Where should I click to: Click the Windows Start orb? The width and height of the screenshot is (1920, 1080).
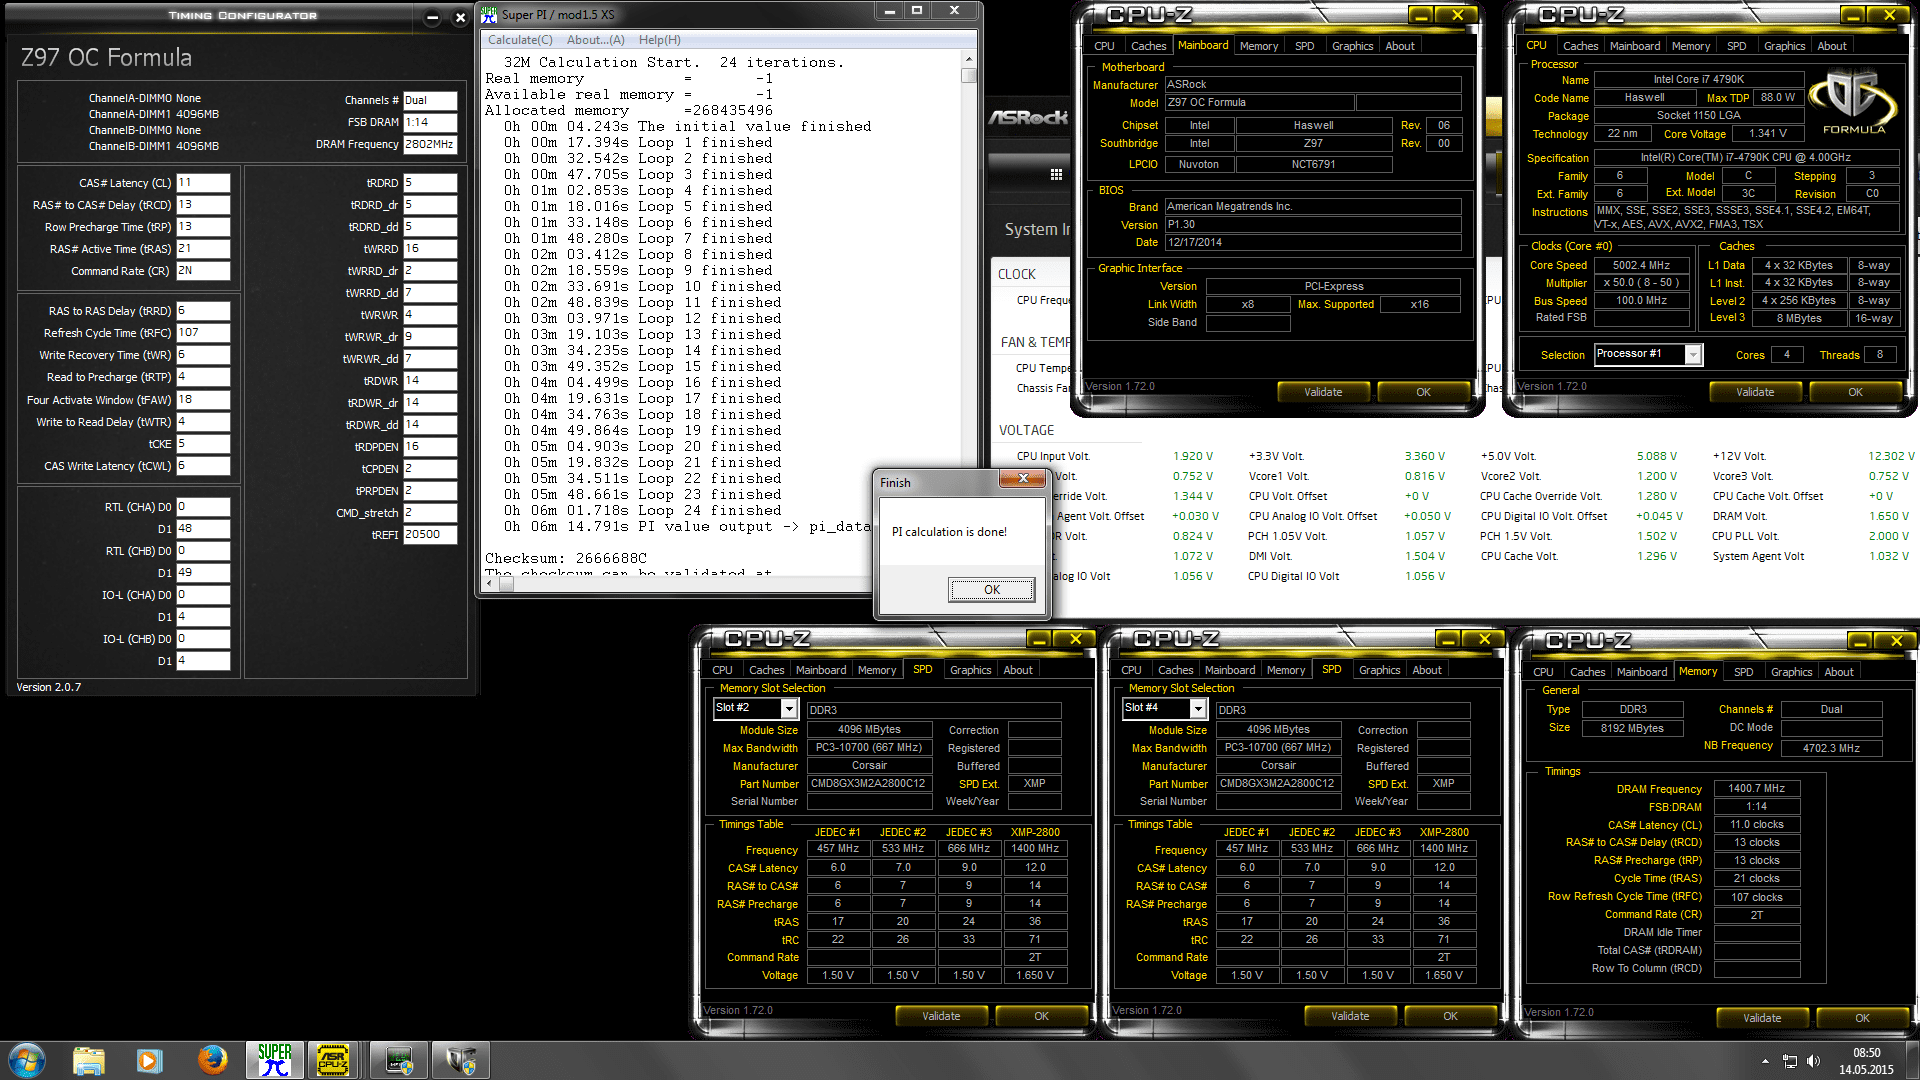27,1060
